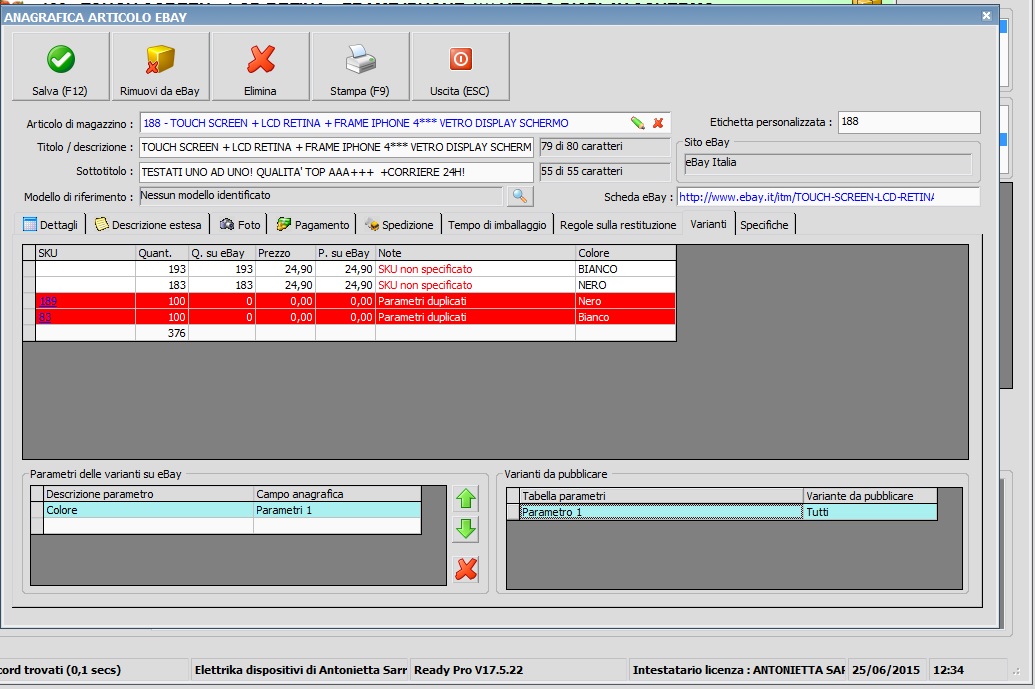
Task: Click SKU non specificato note in BIANCO row
Action: tap(475, 269)
